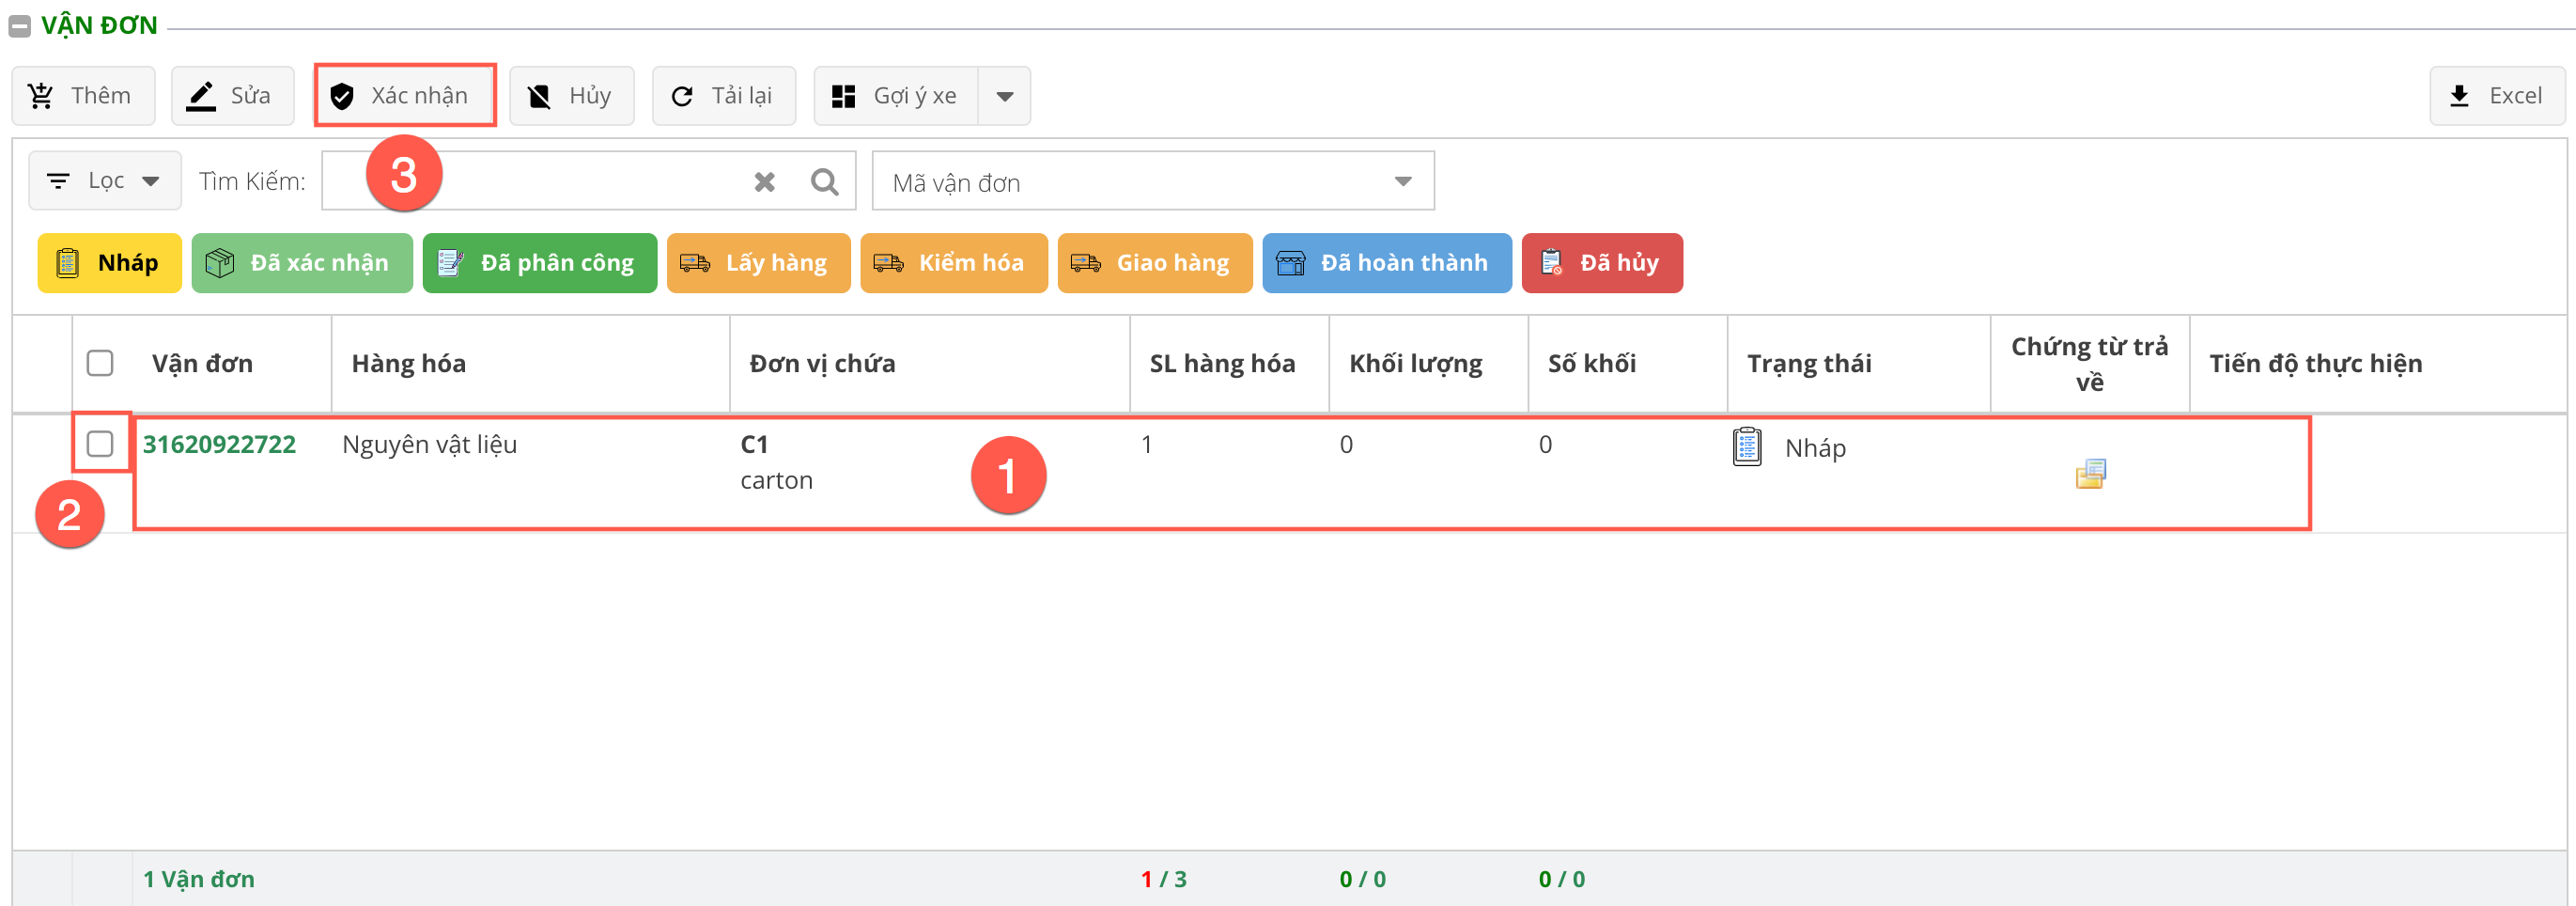The height and width of the screenshot is (906, 2576).
Task: Click the Xác nhận confirm button
Action: pyautogui.click(x=405, y=96)
